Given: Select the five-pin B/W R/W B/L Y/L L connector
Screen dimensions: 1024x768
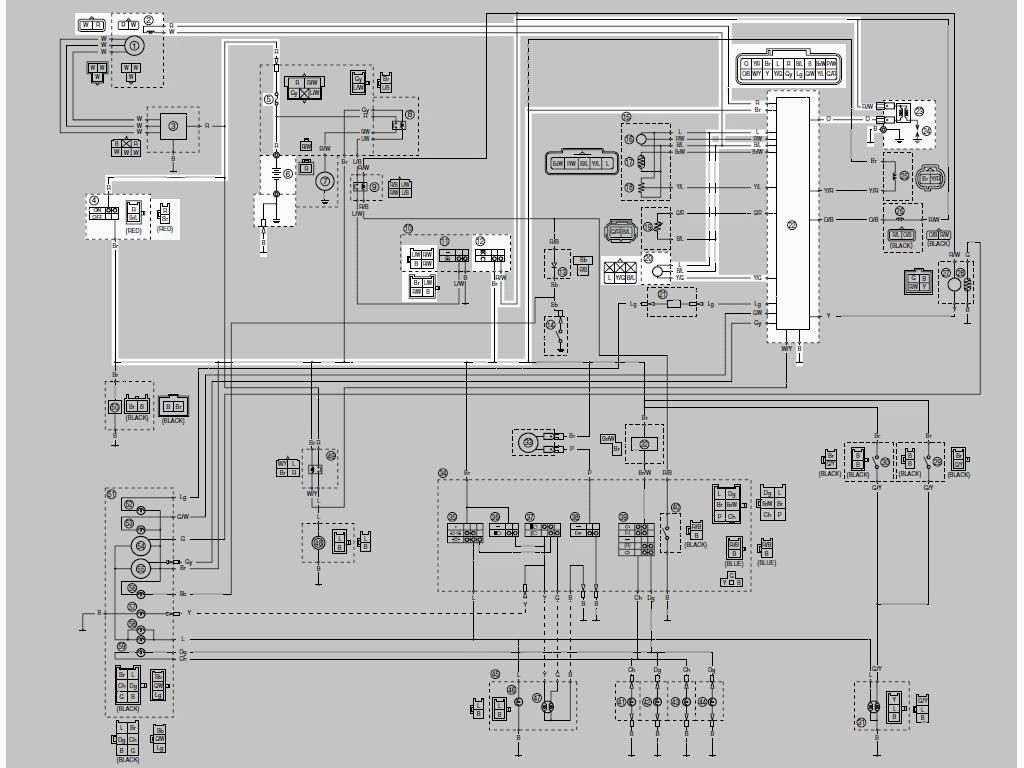Looking at the screenshot, I should pyautogui.click(x=581, y=162).
